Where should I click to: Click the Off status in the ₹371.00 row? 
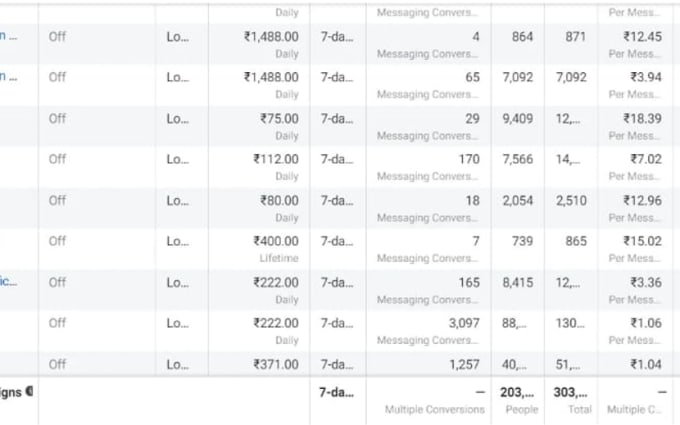point(57,364)
